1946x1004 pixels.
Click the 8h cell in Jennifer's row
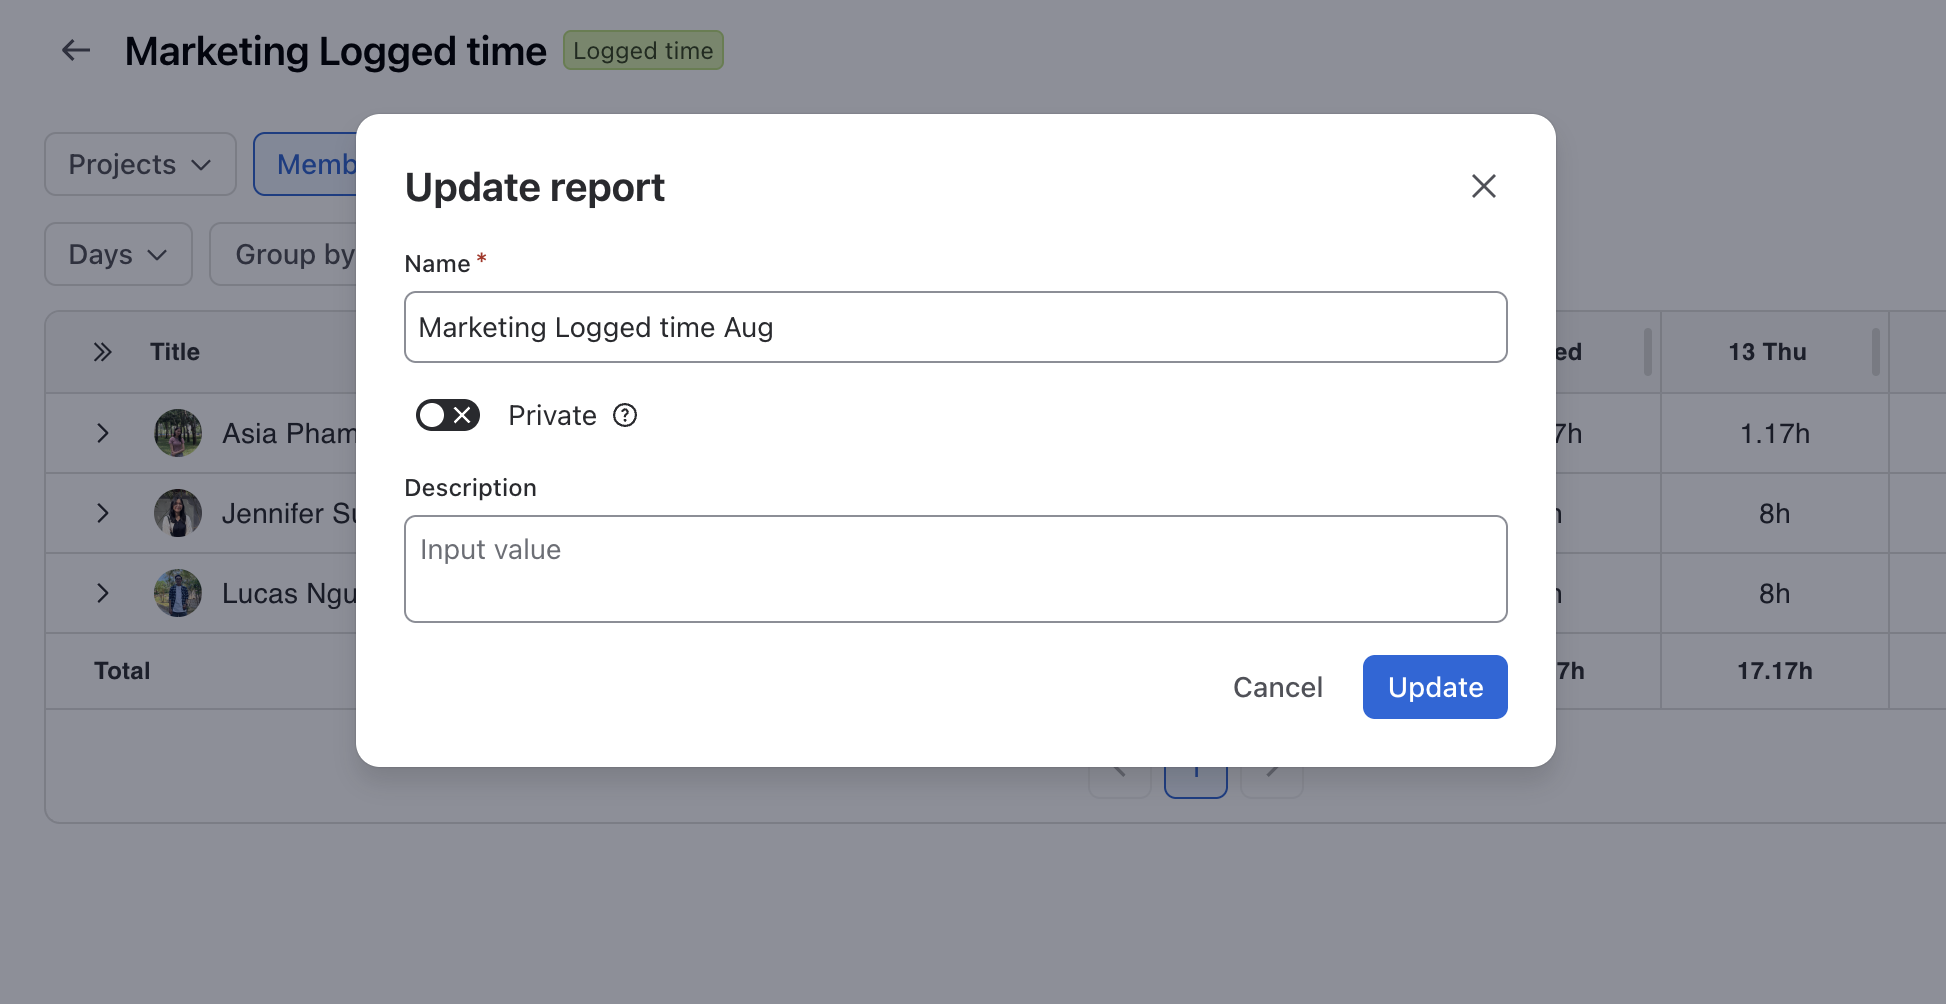(x=1775, y=513)
